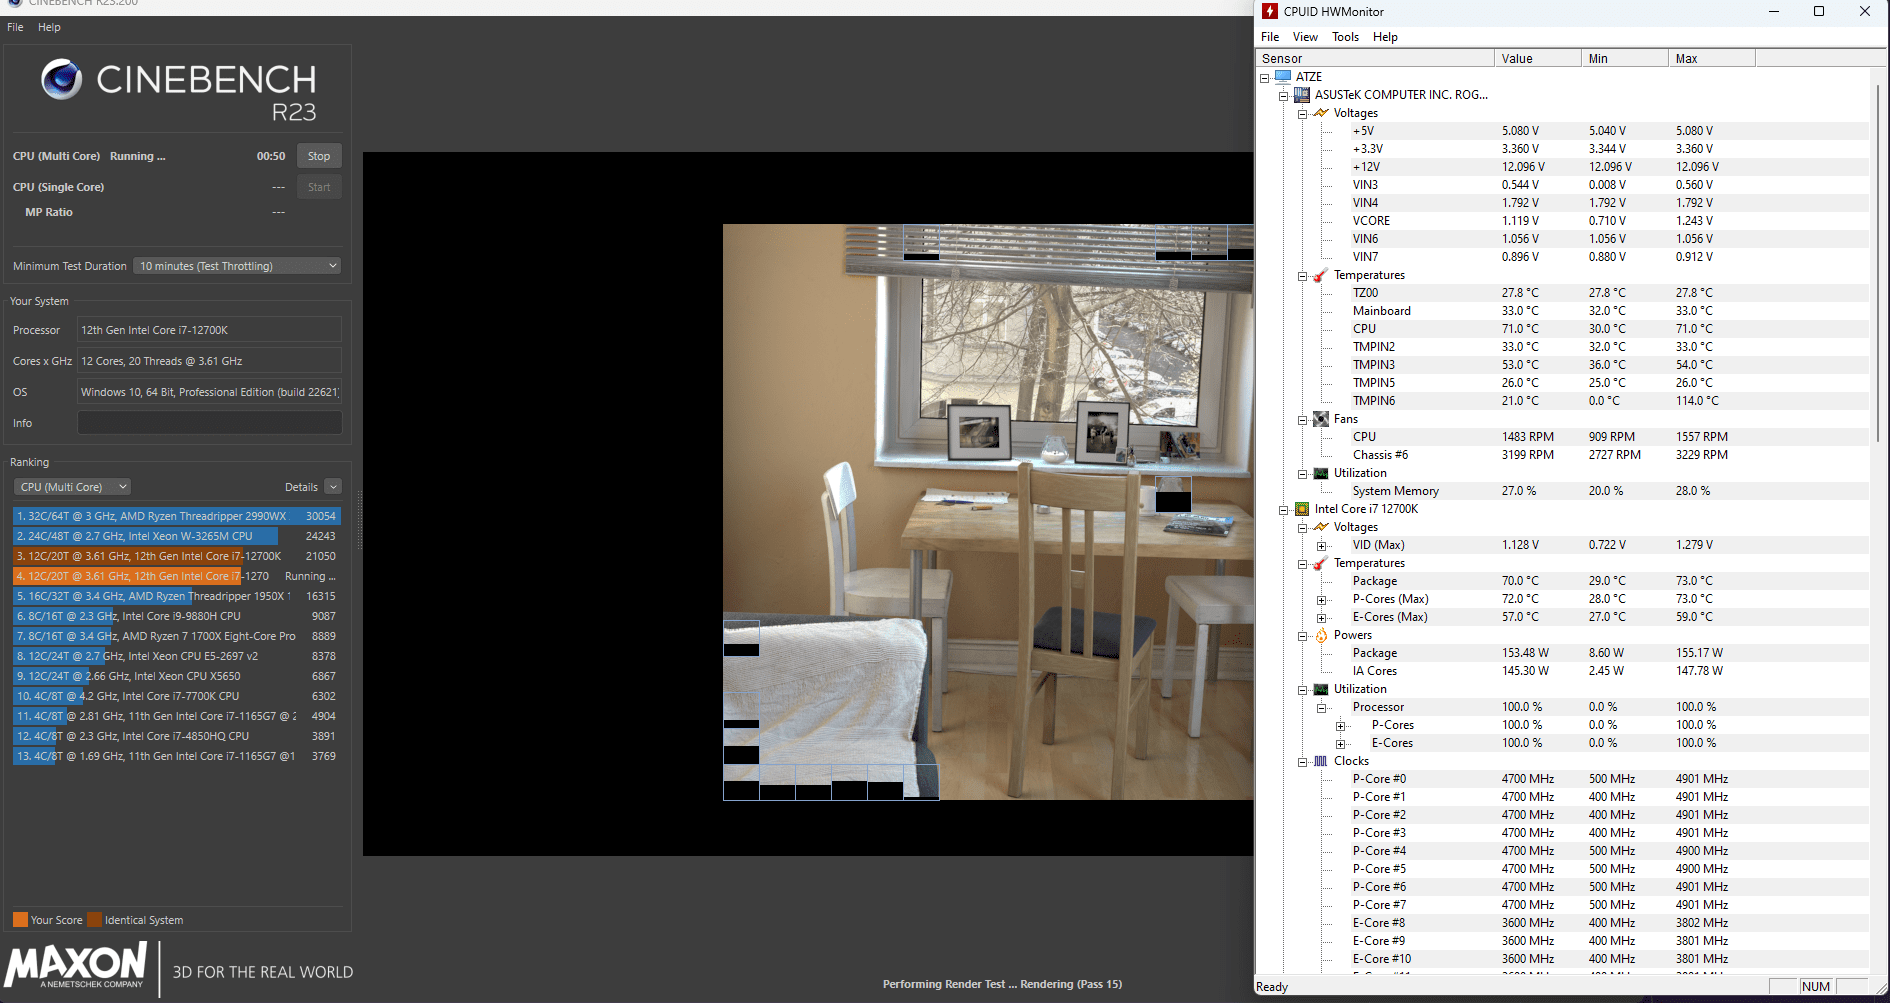Screen dimensions: 1890x1003
Task: Select the Ryzen Threadripper 2990WX ranking row
Action: (177, 516)
